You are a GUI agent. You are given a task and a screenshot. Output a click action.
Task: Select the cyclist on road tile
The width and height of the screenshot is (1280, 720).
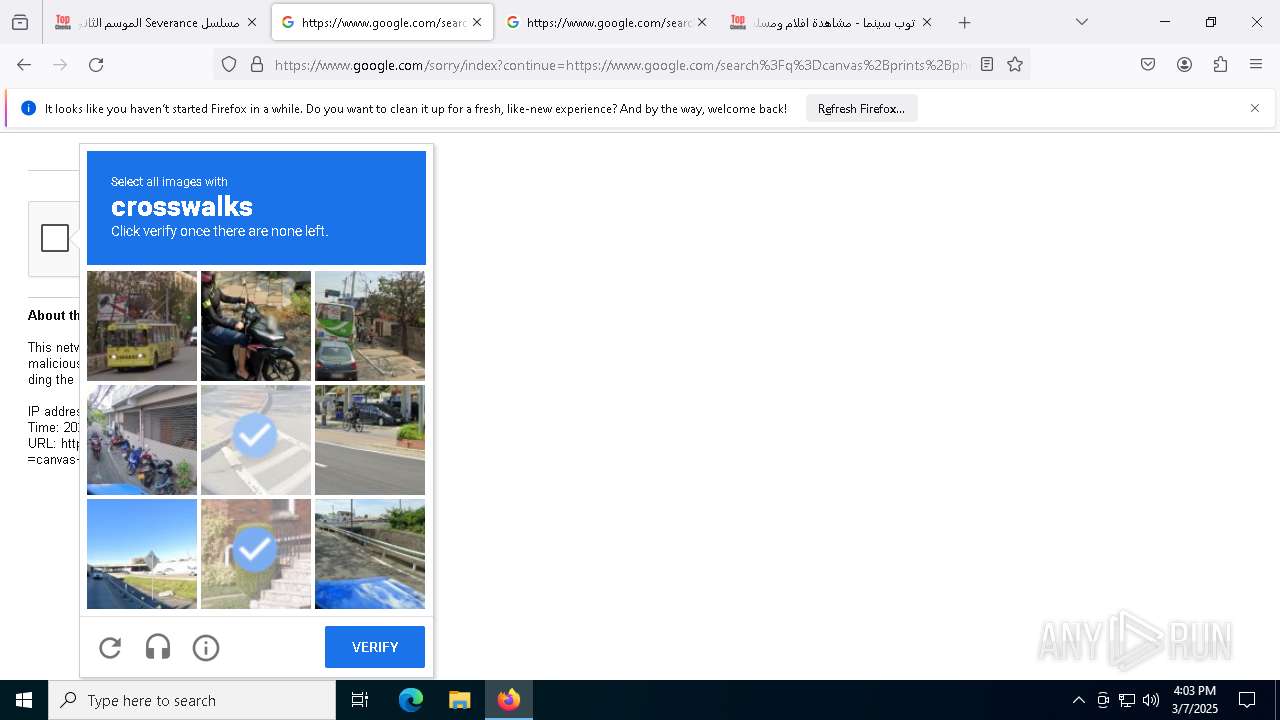pyautogui.click(x=370, y=440)
